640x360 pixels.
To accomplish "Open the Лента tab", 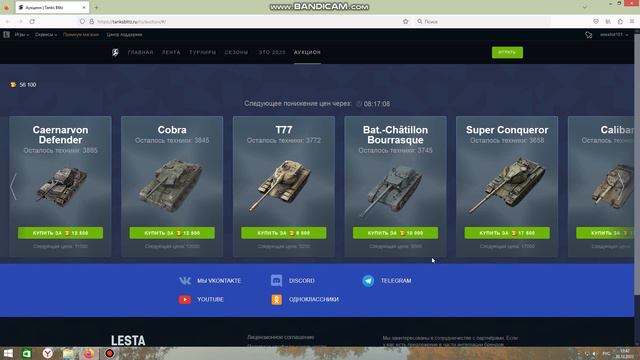I will tap(171, 52).
